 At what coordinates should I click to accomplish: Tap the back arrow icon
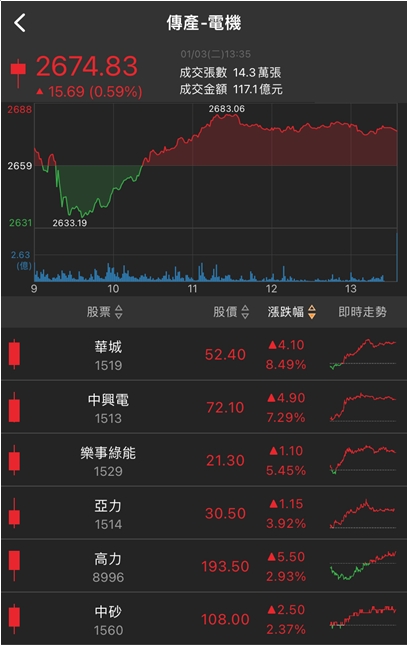click(20, 23)
